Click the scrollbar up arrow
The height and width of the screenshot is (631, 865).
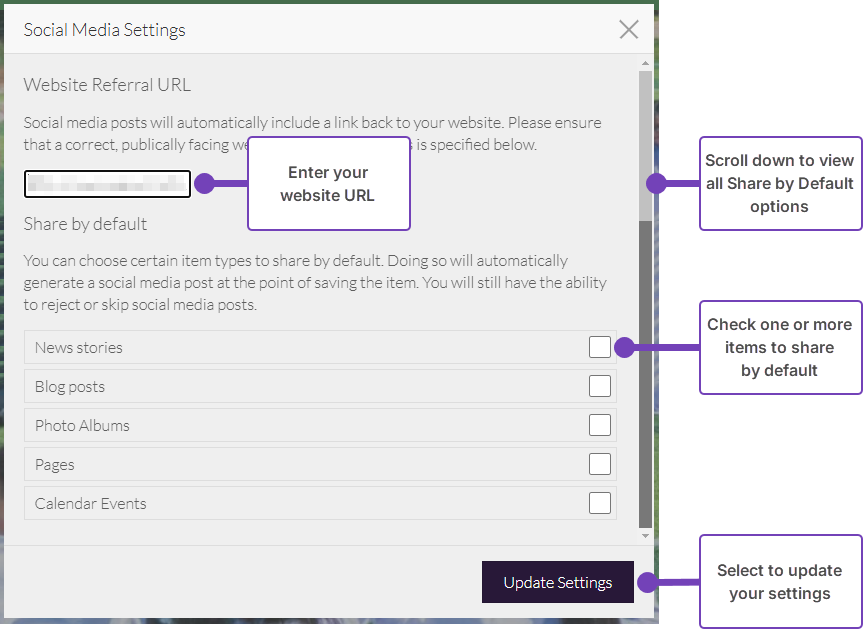pyautogui.click(x=645, y=63)
